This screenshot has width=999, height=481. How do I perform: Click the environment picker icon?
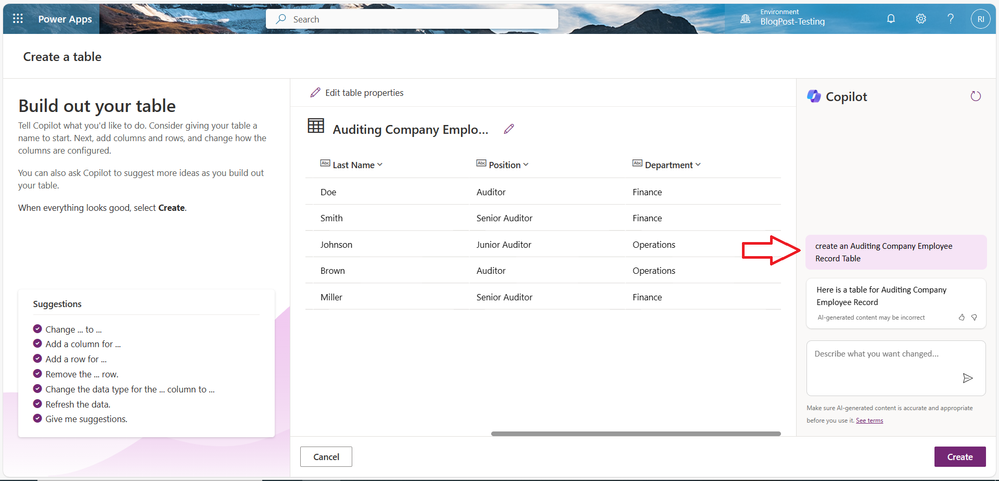(x=745, y=19)
